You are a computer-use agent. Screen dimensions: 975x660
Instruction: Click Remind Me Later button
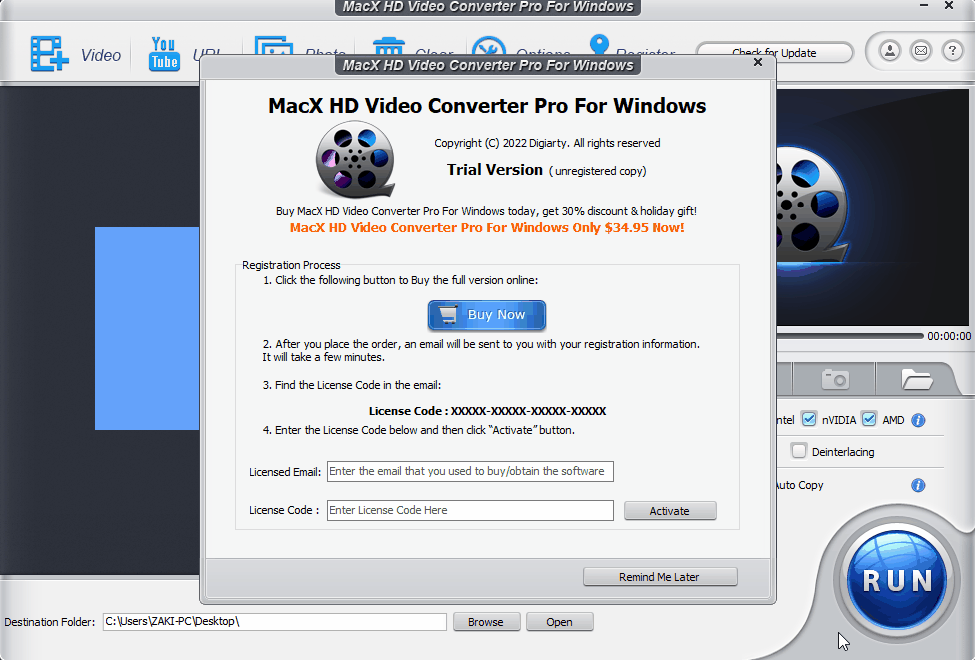pyautogui.click(x=660, y=577)
